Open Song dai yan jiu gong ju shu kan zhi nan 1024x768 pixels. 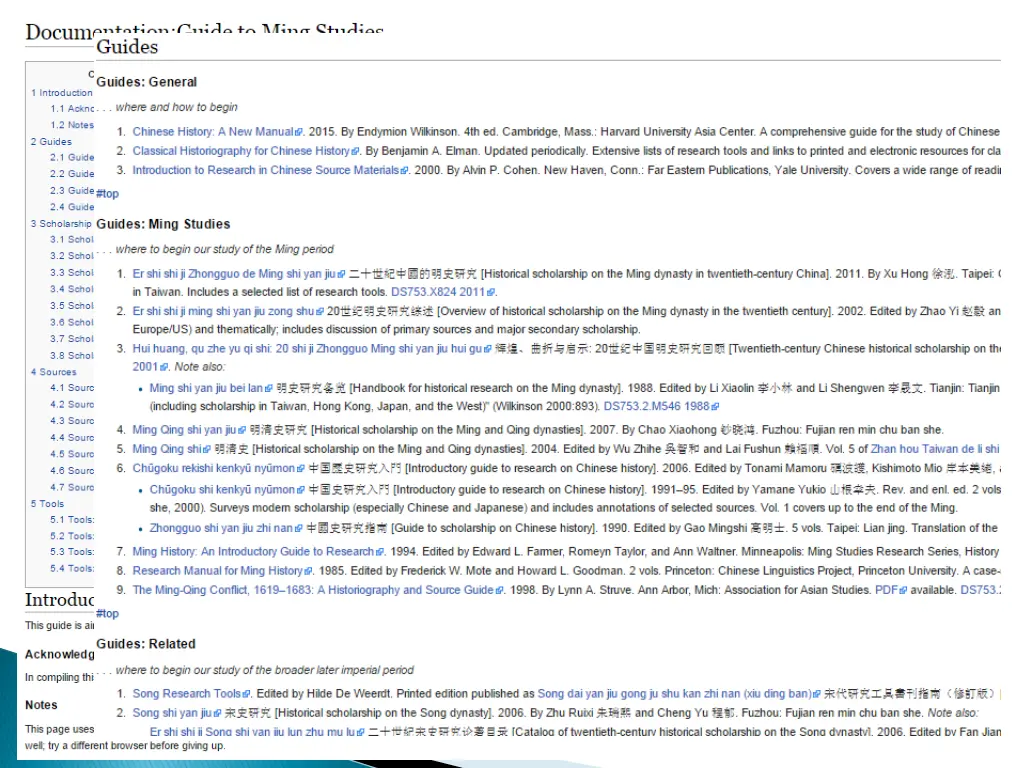(x=675, y=694)
